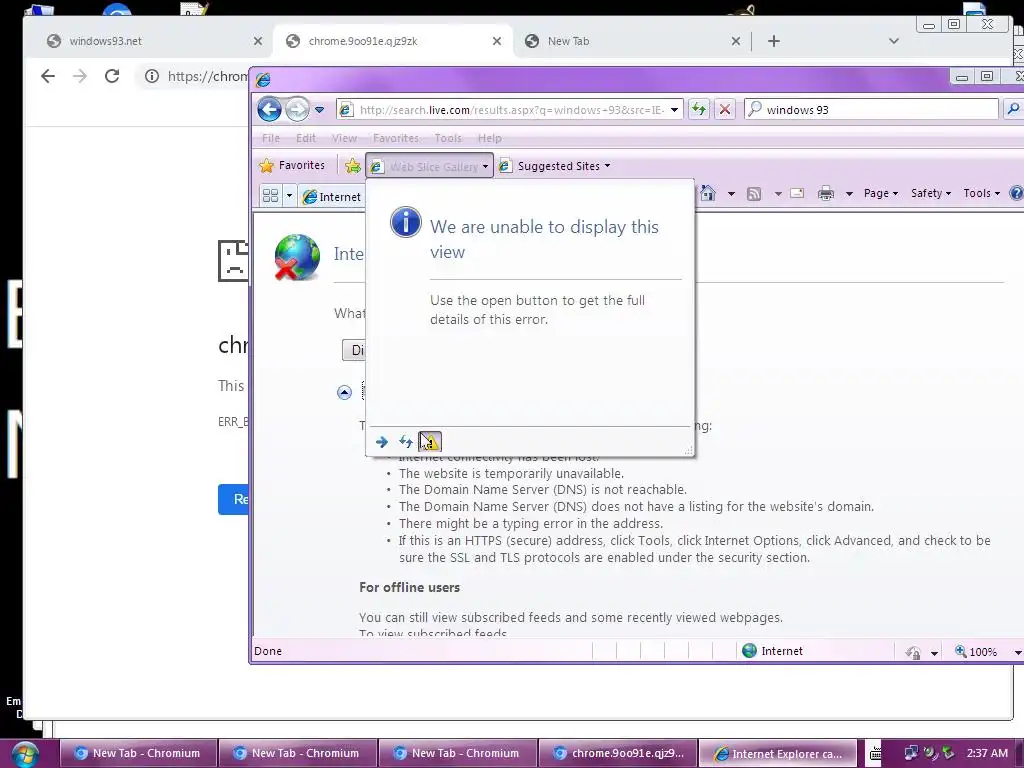Click the magnifier search button in Internet Explorer

coord(1013,109)
